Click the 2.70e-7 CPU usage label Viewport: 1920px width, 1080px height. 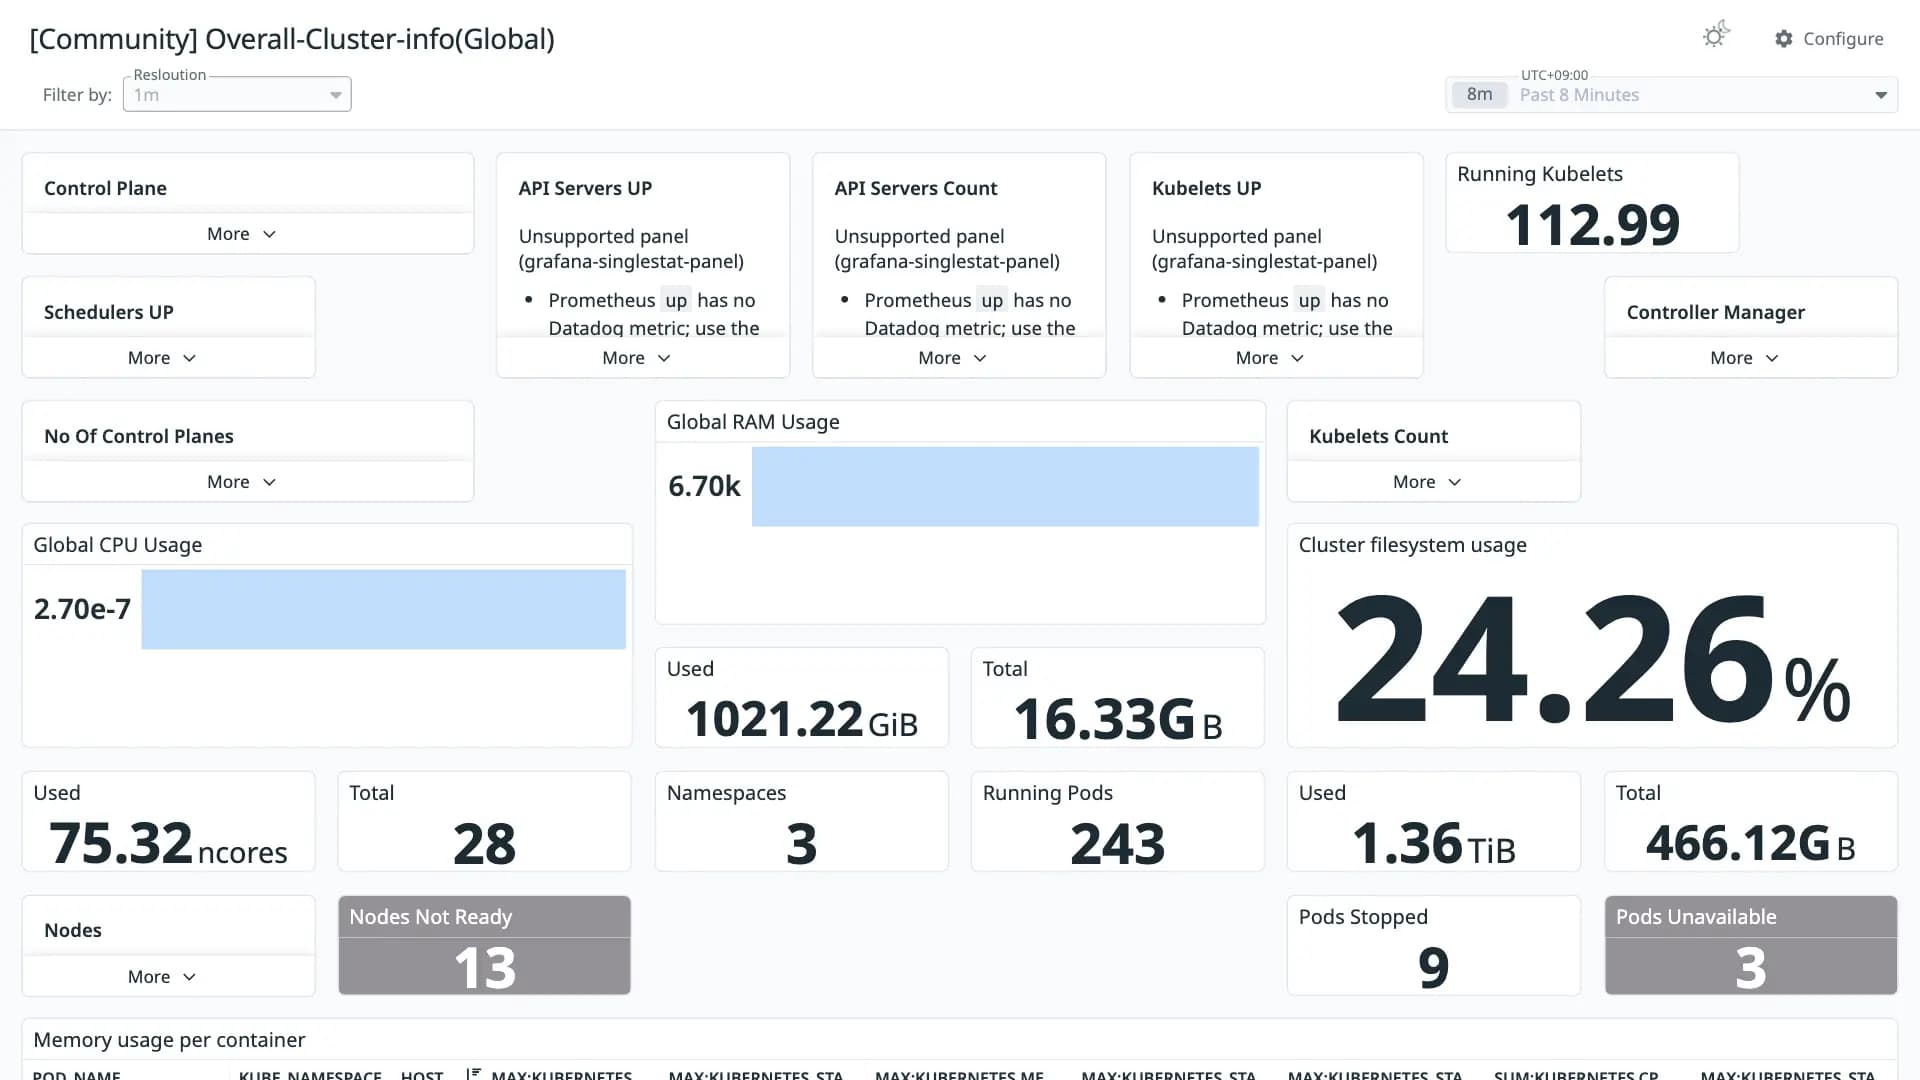click(82, 609)
